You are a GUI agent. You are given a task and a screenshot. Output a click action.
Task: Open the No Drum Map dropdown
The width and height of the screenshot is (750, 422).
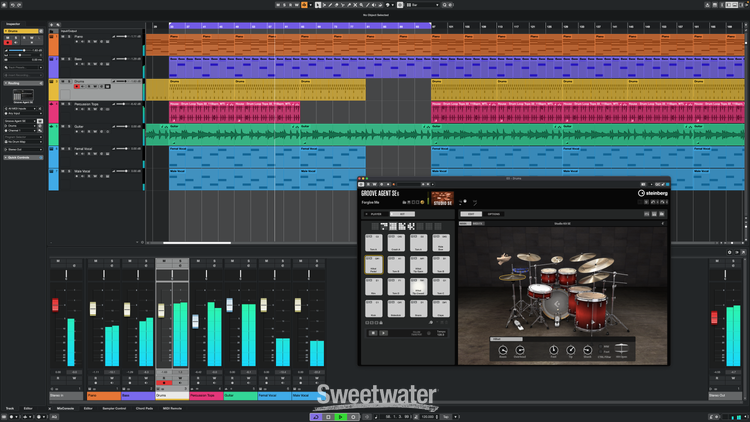tap(22, 141)
